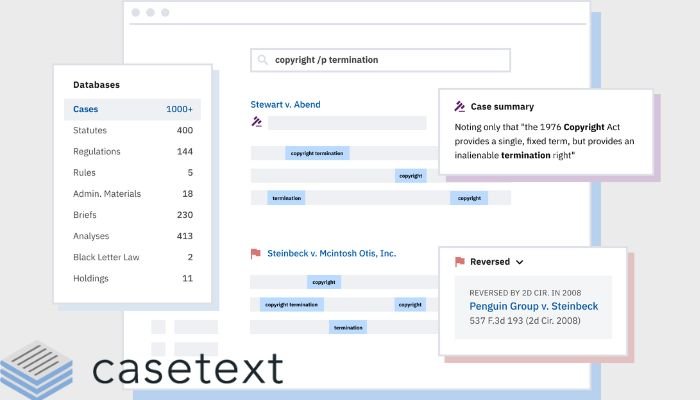700x400 pixels.
Task: Click the first window control dot
Action: pyautogui.click(x=136, y=12)
